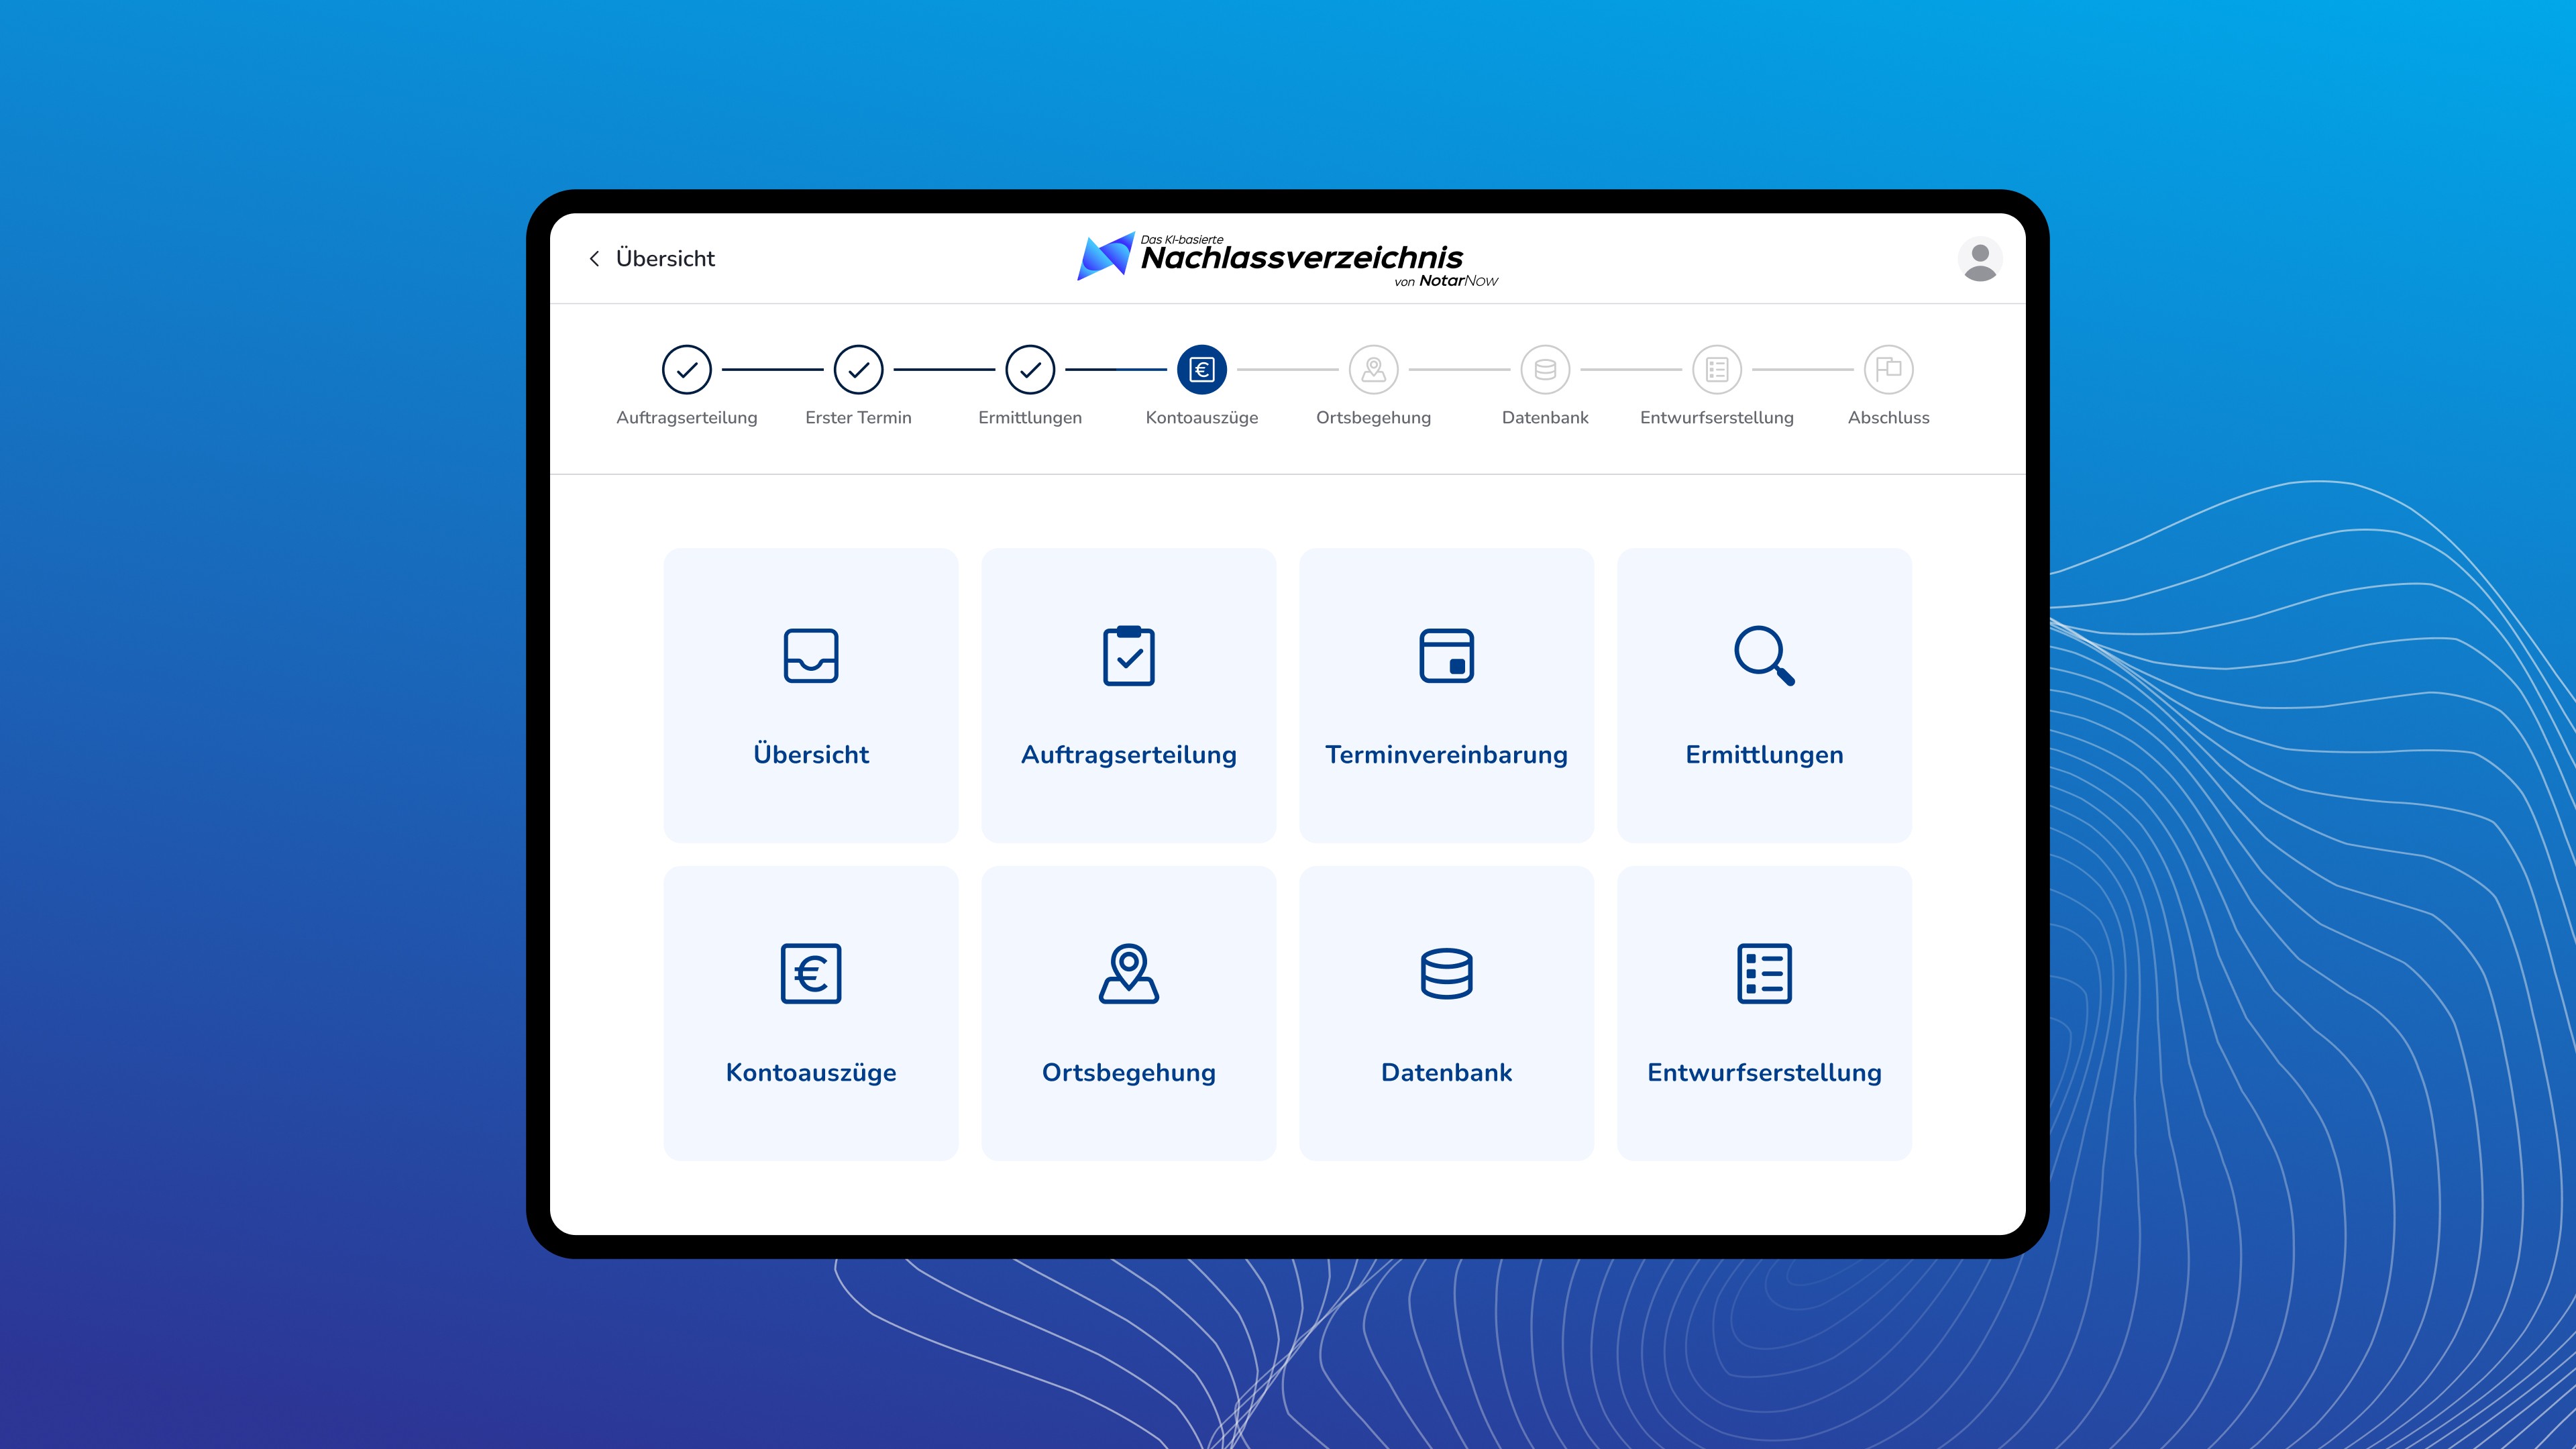Click the Abschluss flag step
Screen dimensions: 2576x1449
(1889, 370)
